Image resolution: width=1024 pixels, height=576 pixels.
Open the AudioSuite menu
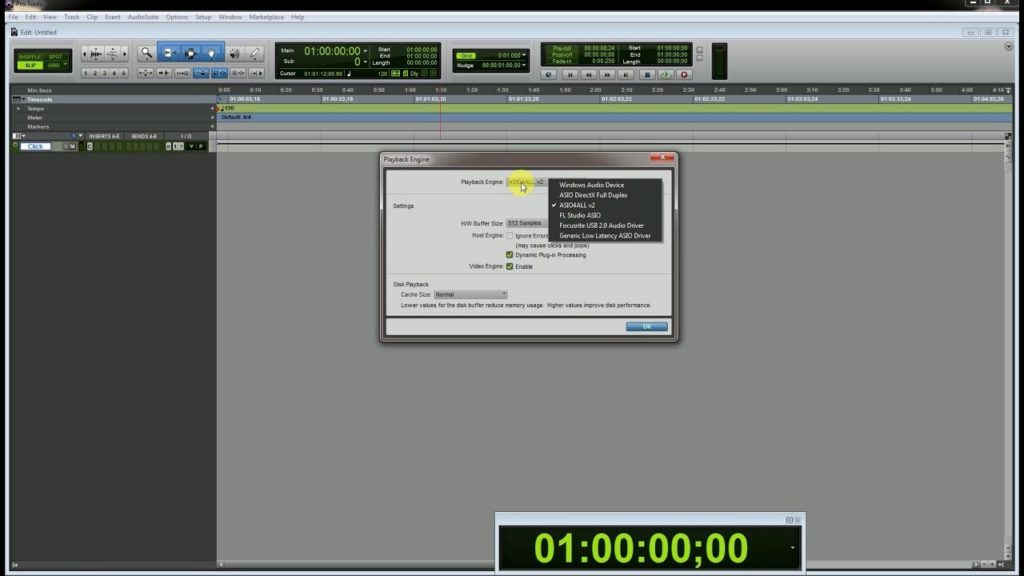pyautogui.click(x=142, y=17)
